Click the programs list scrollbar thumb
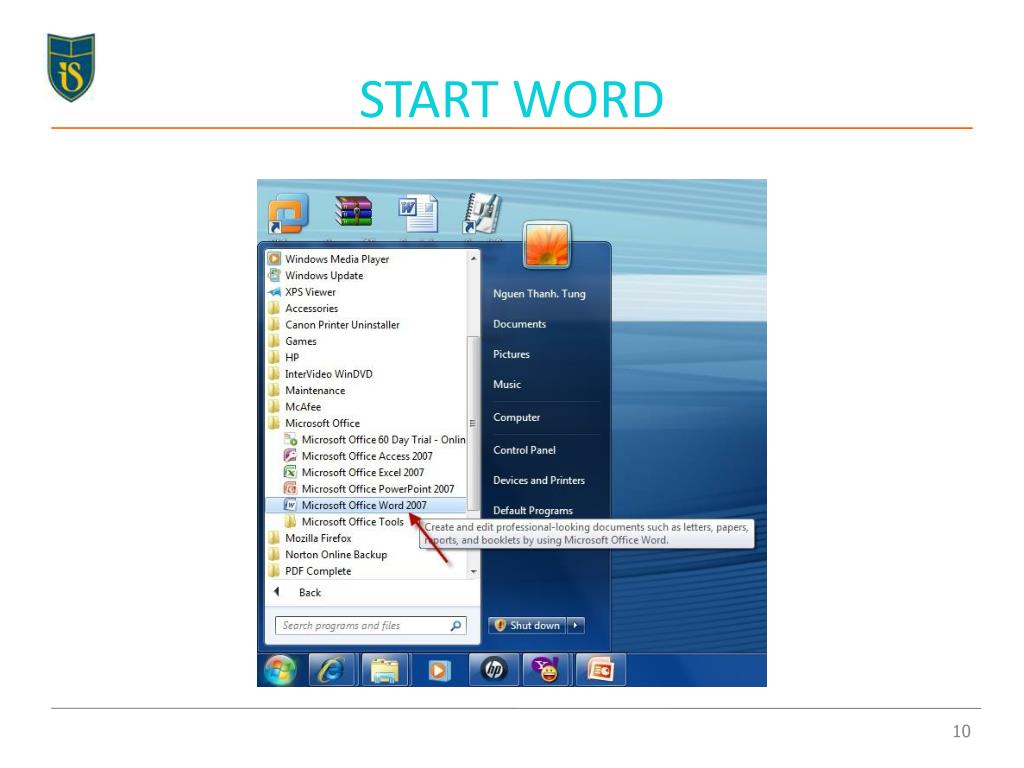The image size is (1024, 768). (473, 423)
